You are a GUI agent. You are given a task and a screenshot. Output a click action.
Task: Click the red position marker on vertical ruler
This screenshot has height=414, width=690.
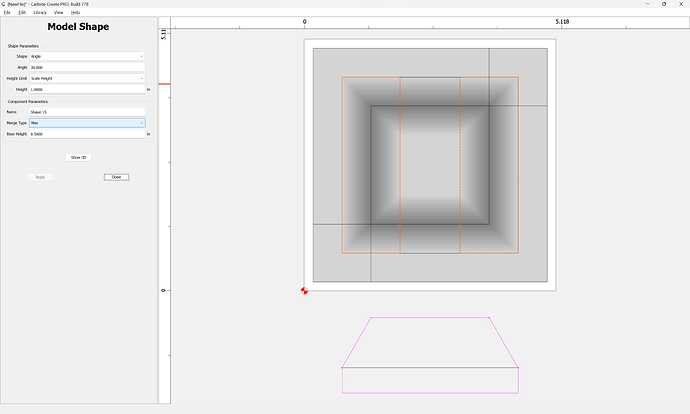164,84
